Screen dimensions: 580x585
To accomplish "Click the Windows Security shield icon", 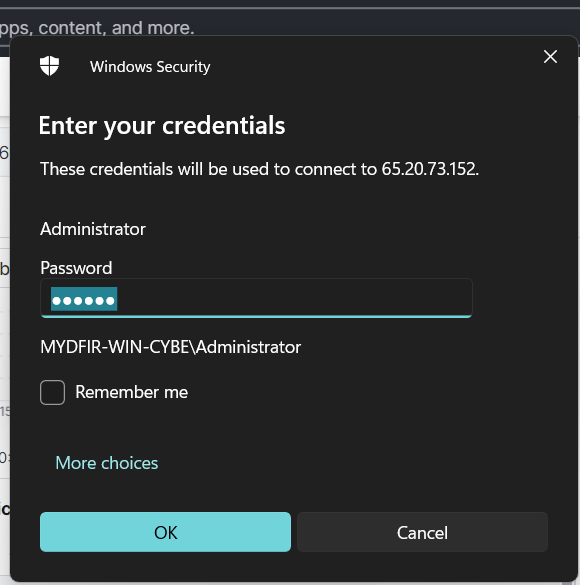I will click(x=49, y=66).
